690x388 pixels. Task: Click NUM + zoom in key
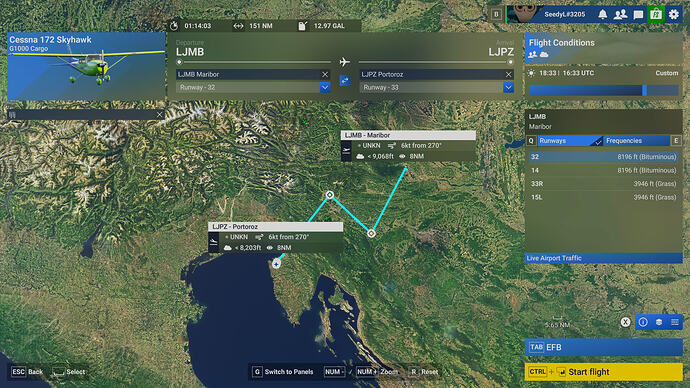point(367,372)
